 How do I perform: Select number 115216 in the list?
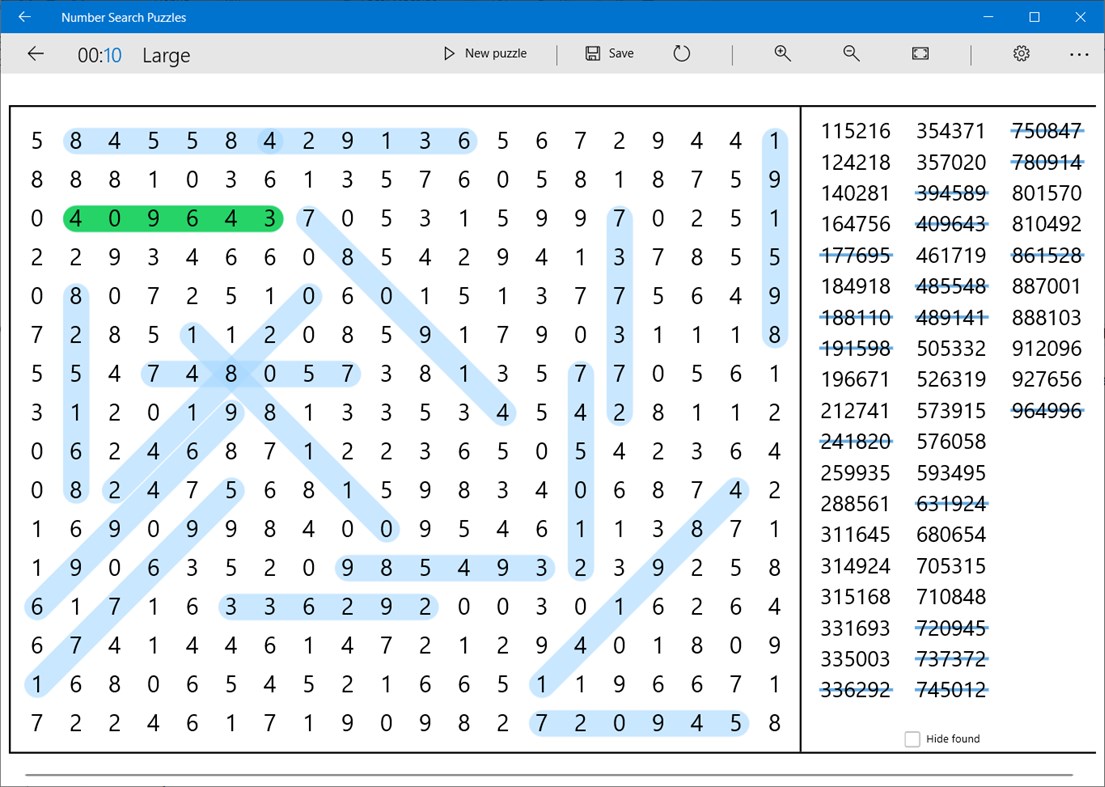857,131
